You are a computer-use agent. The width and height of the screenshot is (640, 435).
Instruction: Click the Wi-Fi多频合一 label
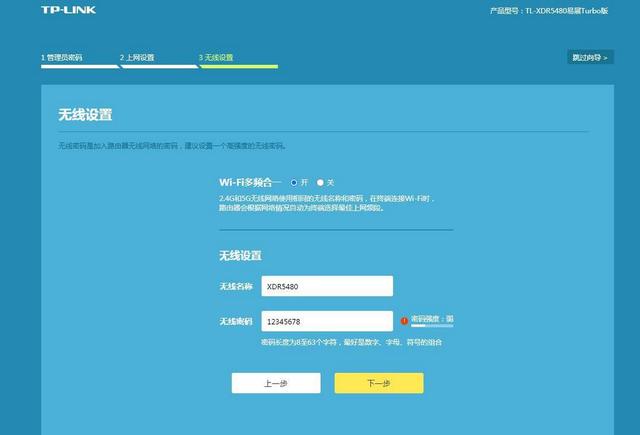tap(250, 182)
